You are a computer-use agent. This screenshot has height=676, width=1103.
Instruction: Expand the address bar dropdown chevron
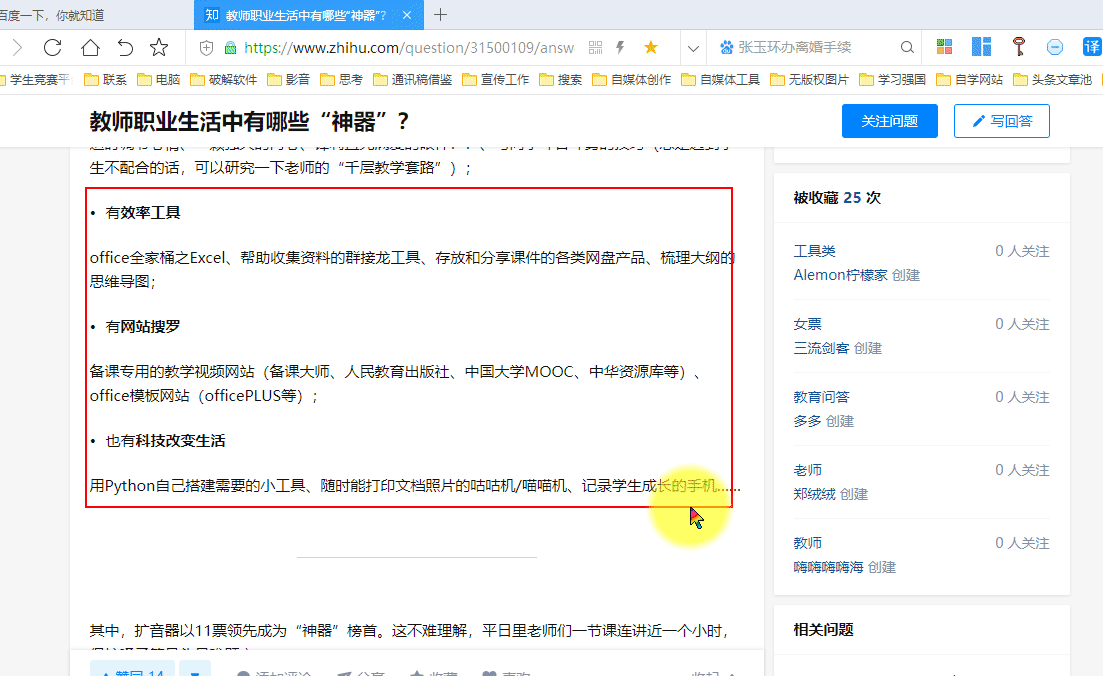coord(693,49)
